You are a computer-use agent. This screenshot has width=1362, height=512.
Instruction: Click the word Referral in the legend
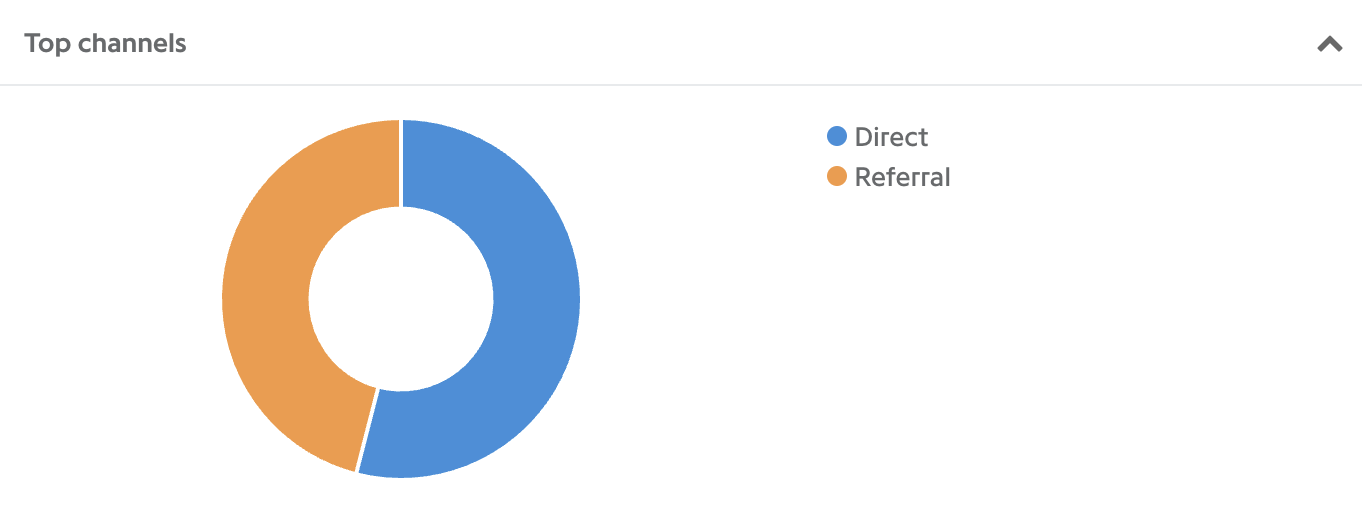click(903, 177)
